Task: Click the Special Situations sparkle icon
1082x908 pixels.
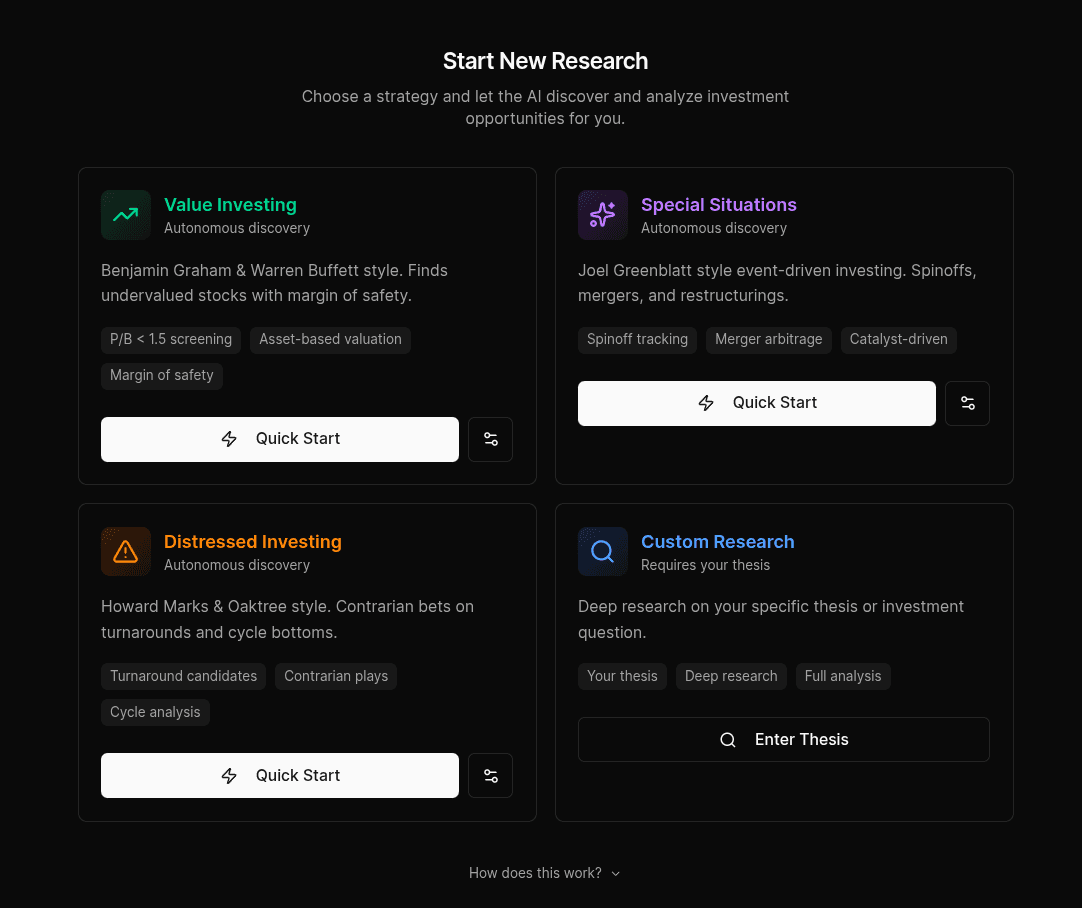Action: pyautogui.click(x=603, y=215)
